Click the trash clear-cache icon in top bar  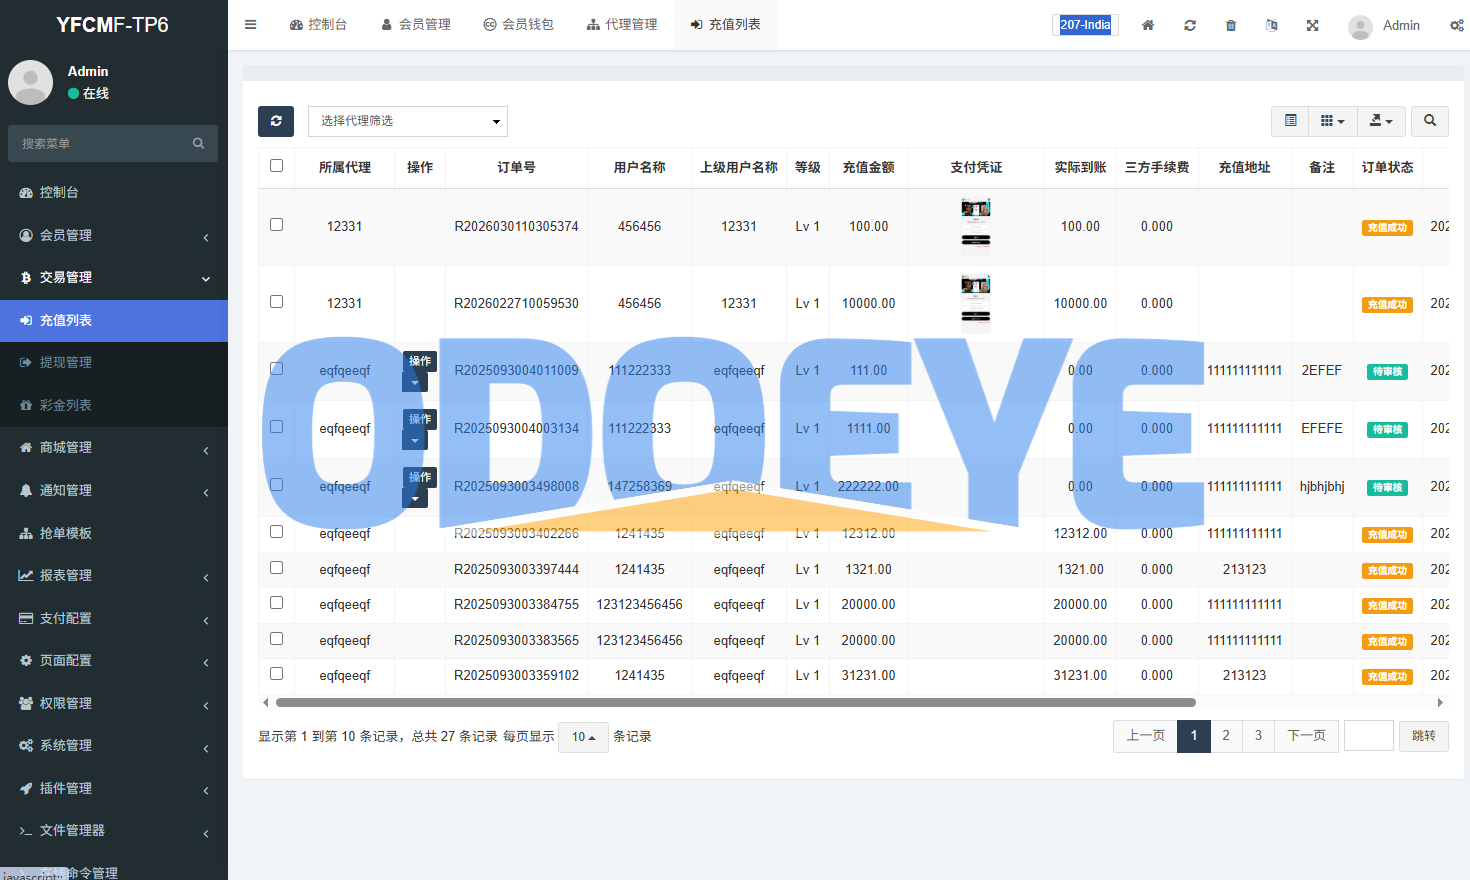1231,25
